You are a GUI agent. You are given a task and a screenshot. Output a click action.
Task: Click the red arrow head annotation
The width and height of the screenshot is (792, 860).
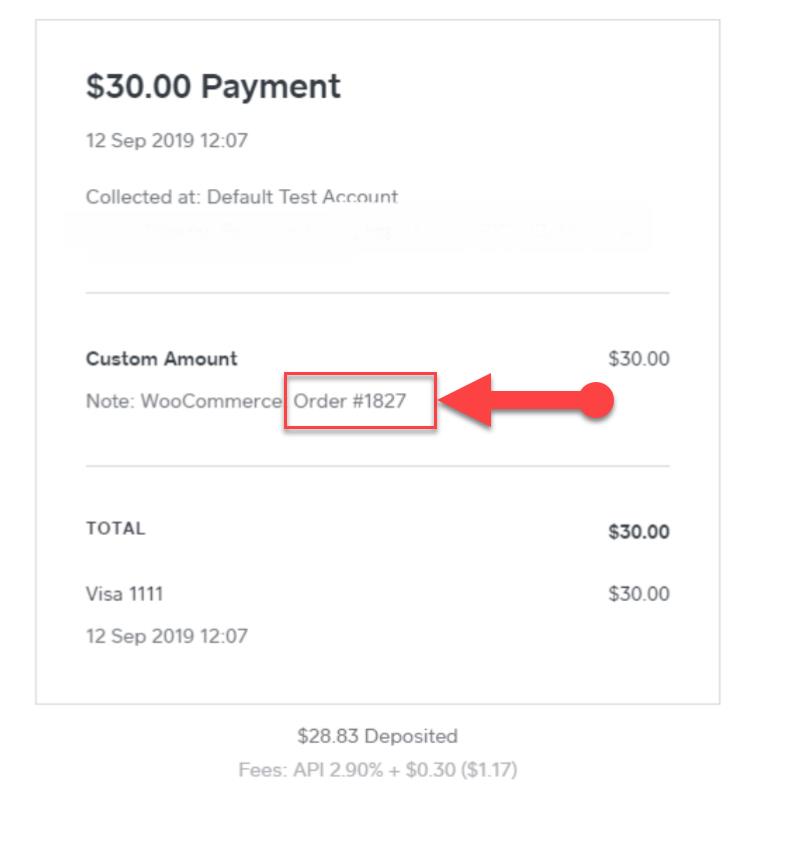click(466, 400)
